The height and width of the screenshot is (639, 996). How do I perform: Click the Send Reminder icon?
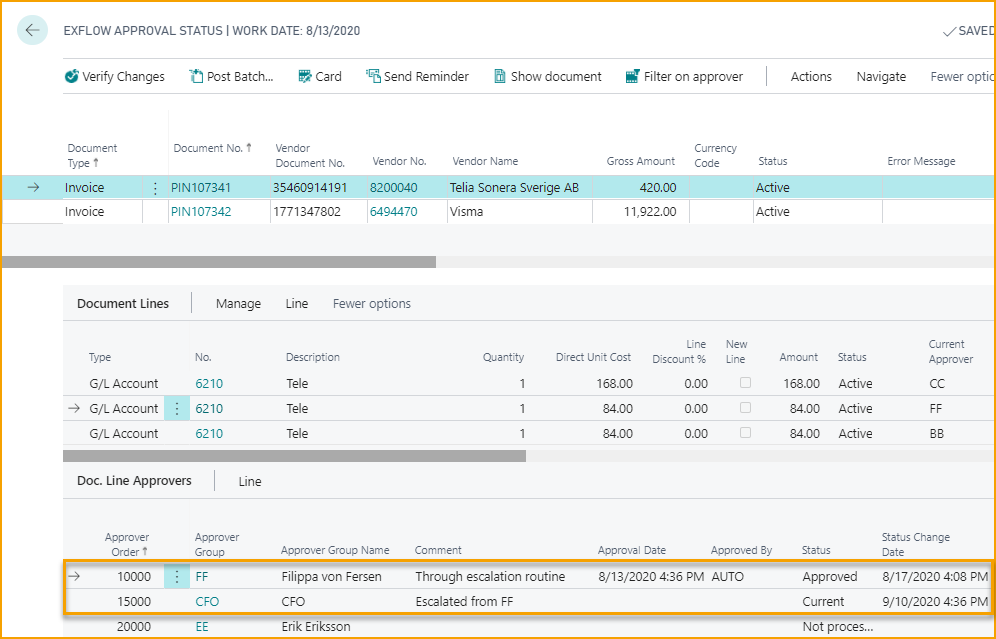pyautogui.click(x=374, y=77)
